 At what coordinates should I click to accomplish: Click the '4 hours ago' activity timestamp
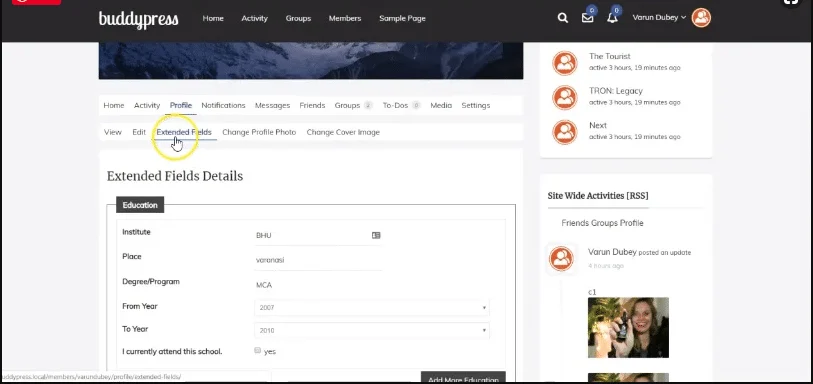tap(606, 266)
